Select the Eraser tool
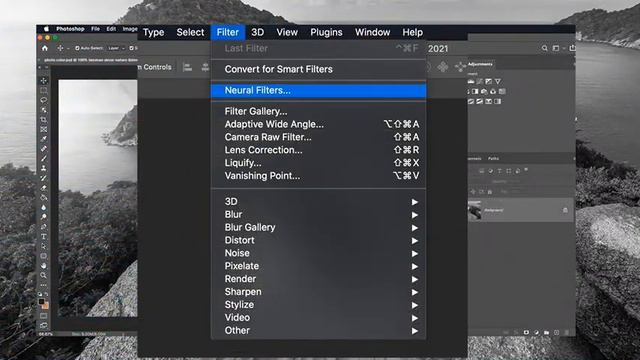 44,188
